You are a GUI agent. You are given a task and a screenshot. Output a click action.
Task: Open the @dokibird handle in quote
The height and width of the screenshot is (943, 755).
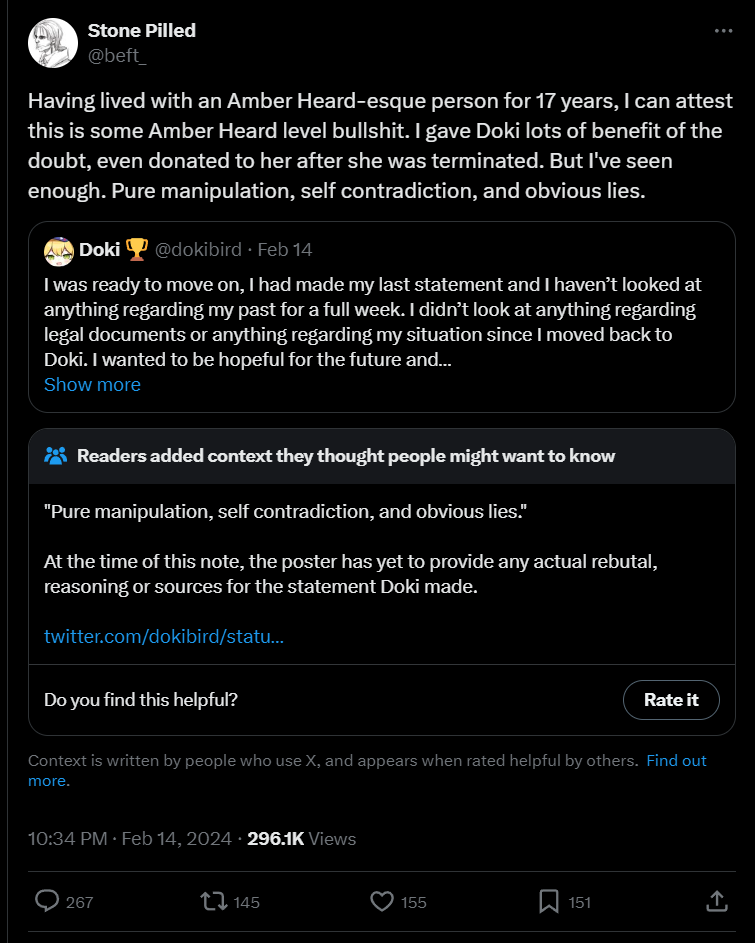click(199, 250)
